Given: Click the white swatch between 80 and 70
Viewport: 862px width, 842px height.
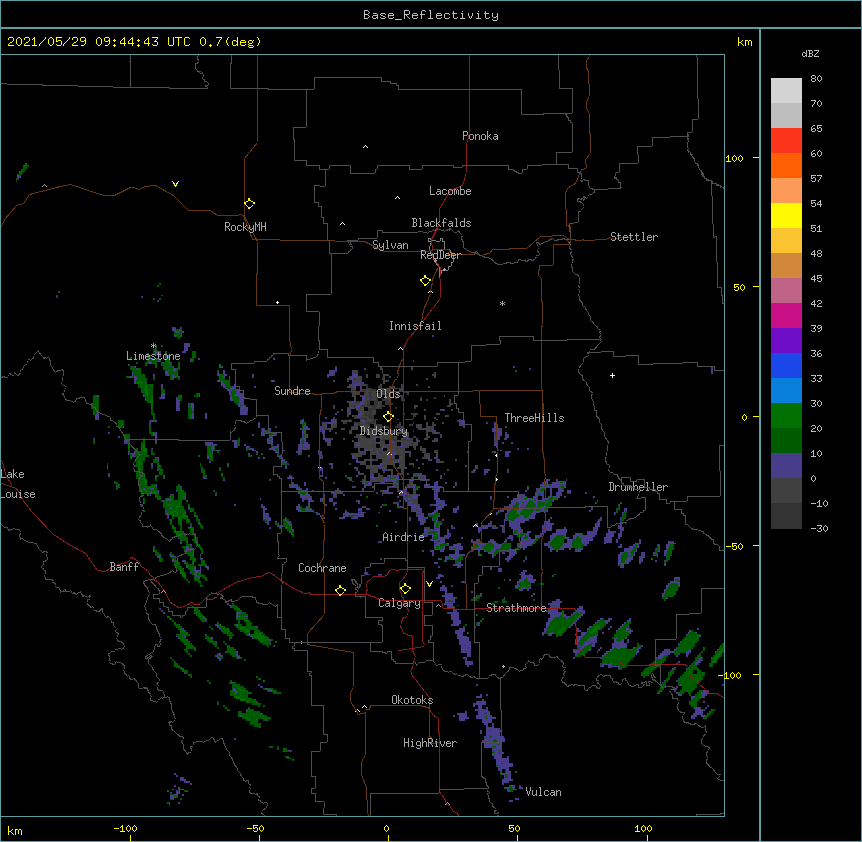Looking at the screenshot, I should (x=786, y=91).
